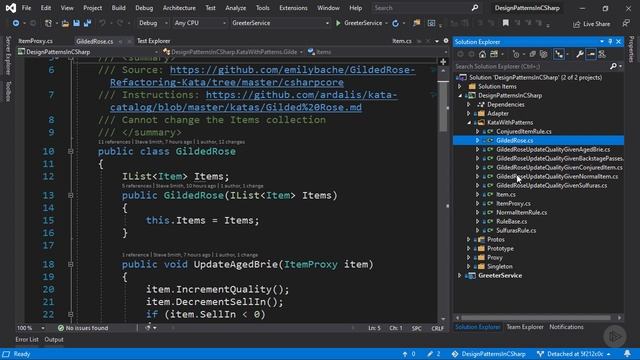Screen dimensions: 640x360
Task: Open the ardalis kata-catalog instructions link
Action: click(x=253, y=101)
